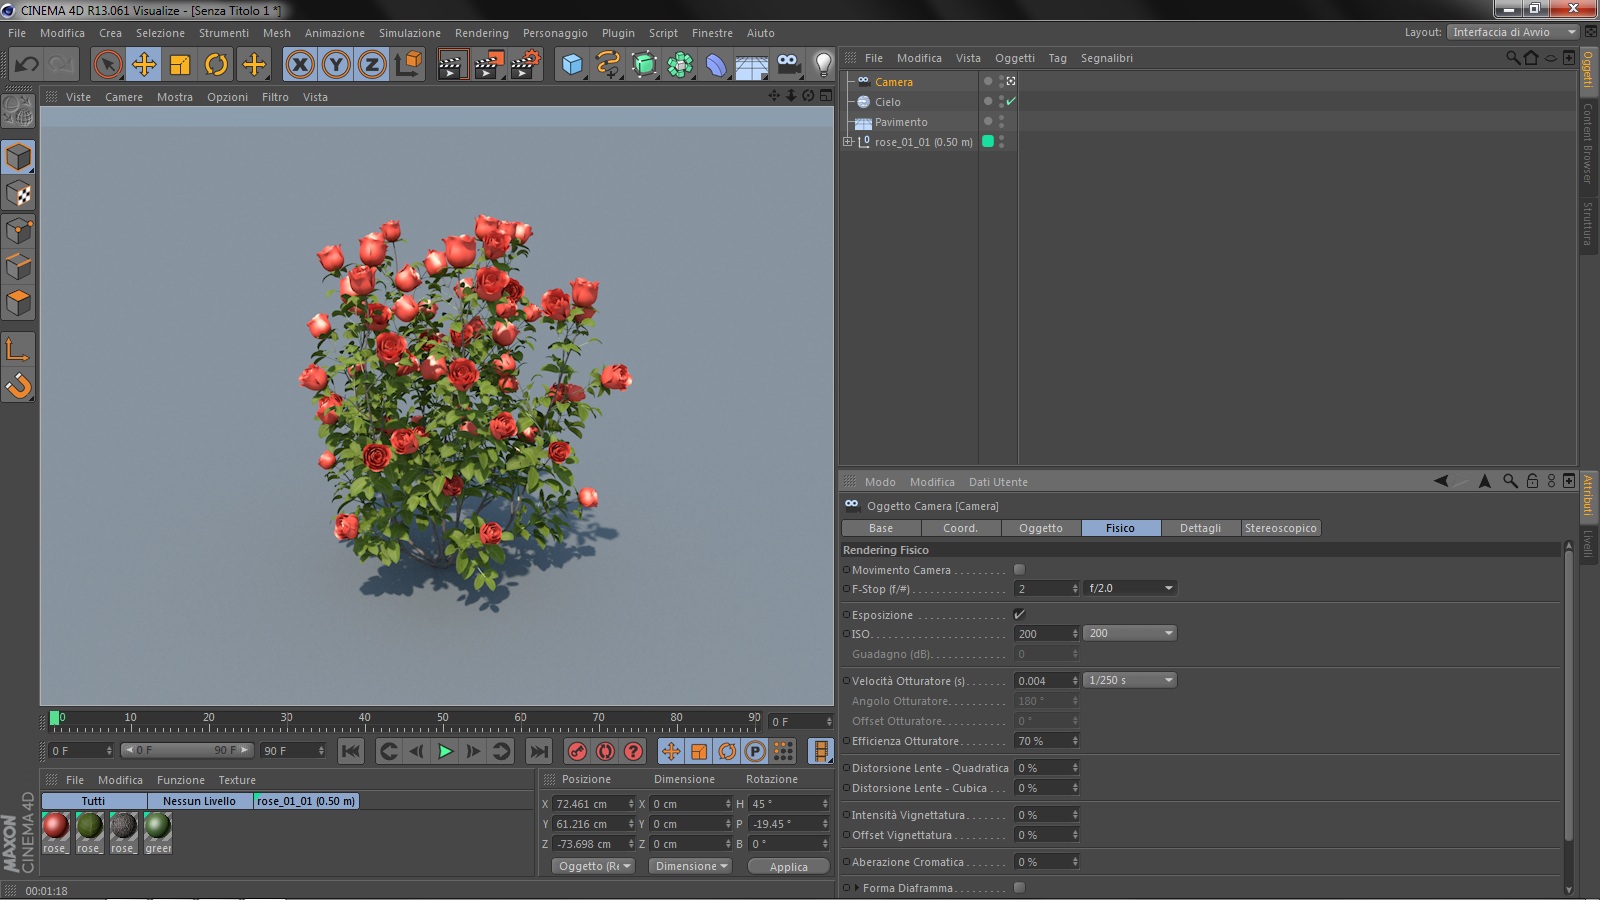Toggle the X axis lock icon

pyautogui.click(x=299, y=65)
